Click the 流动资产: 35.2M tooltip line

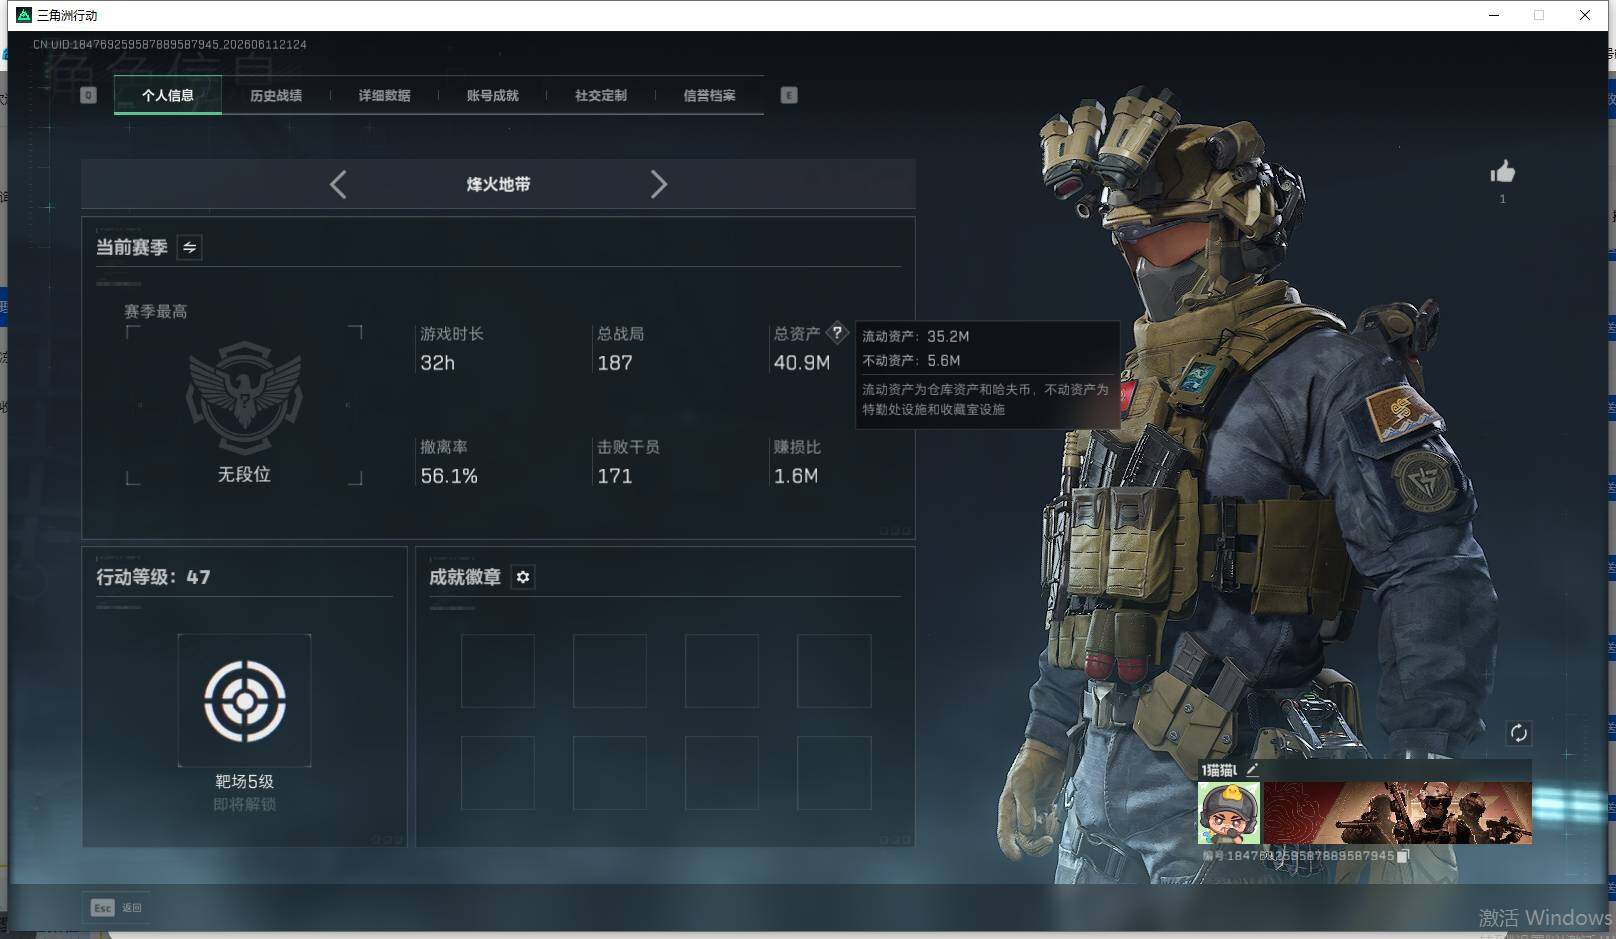pyautogui.click(x=916, y=336)
